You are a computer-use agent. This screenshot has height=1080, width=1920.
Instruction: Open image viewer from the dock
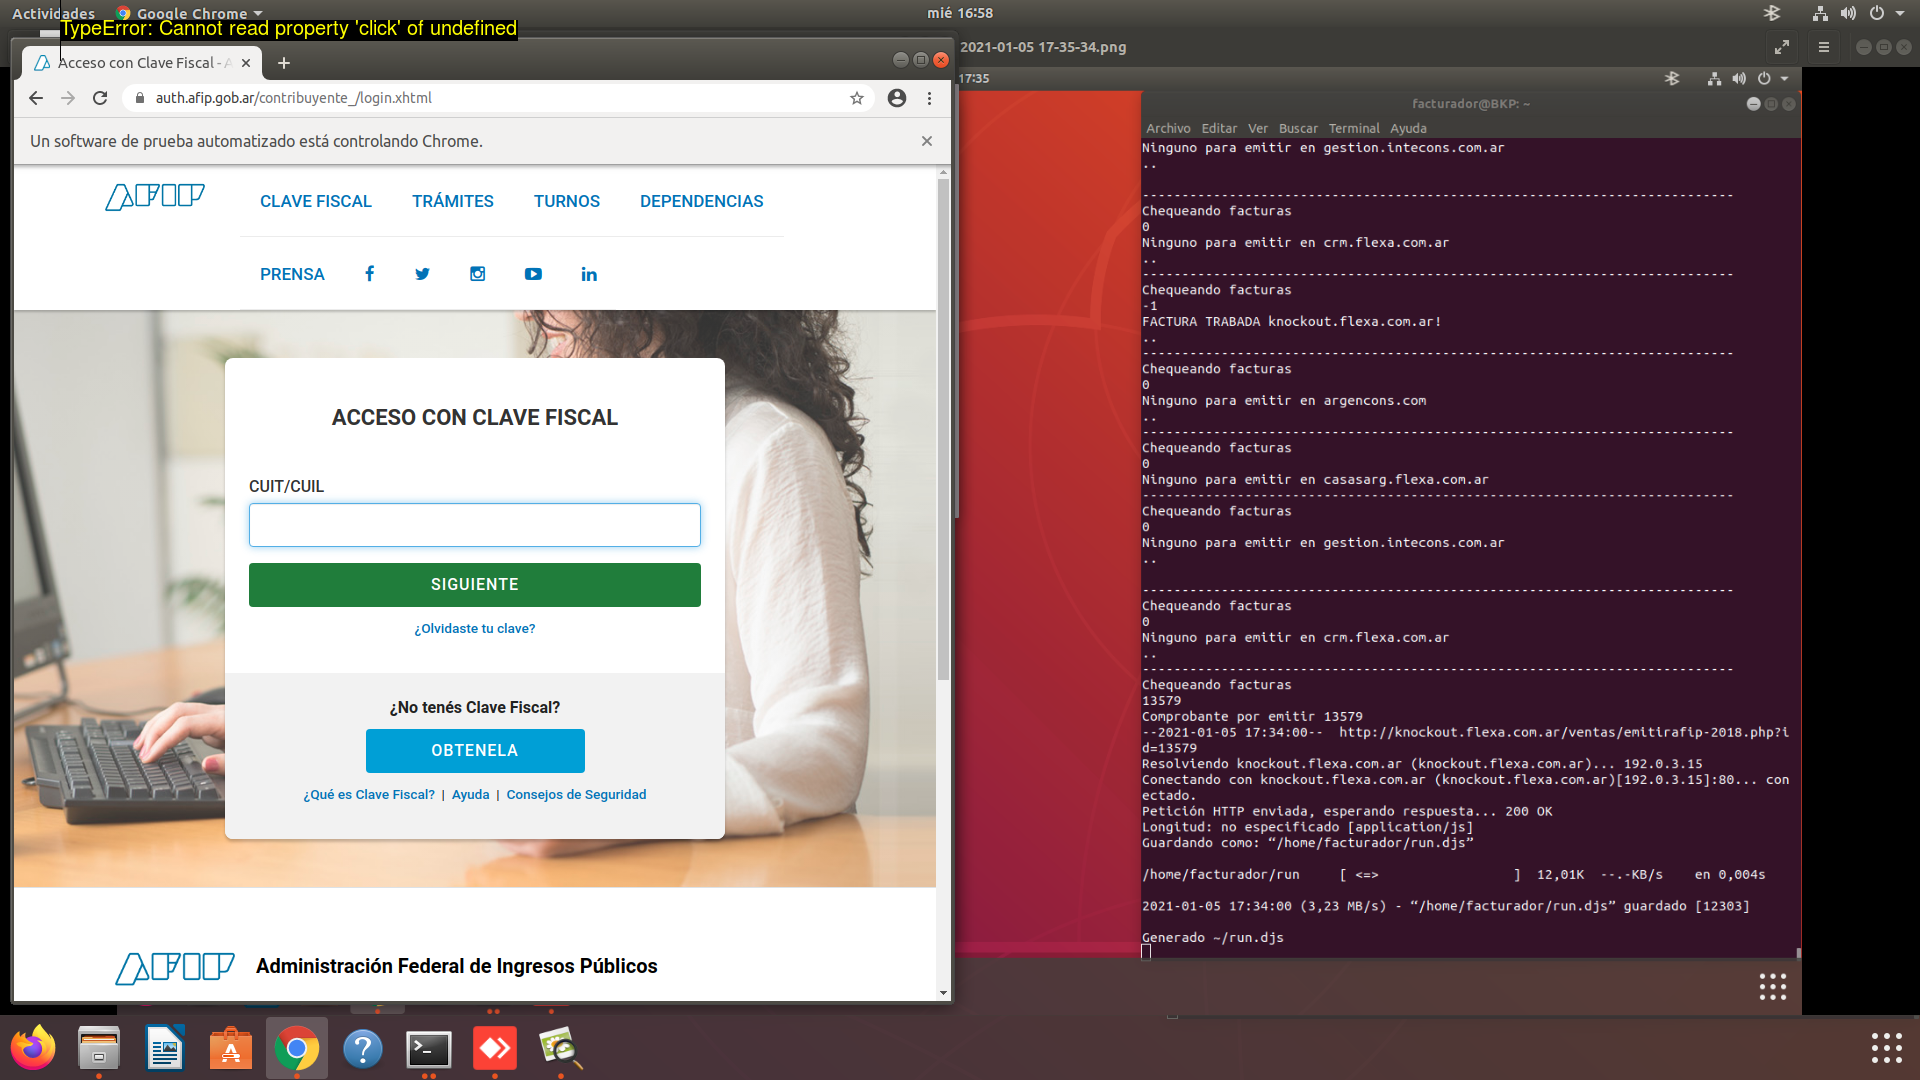click(561, 1048)
